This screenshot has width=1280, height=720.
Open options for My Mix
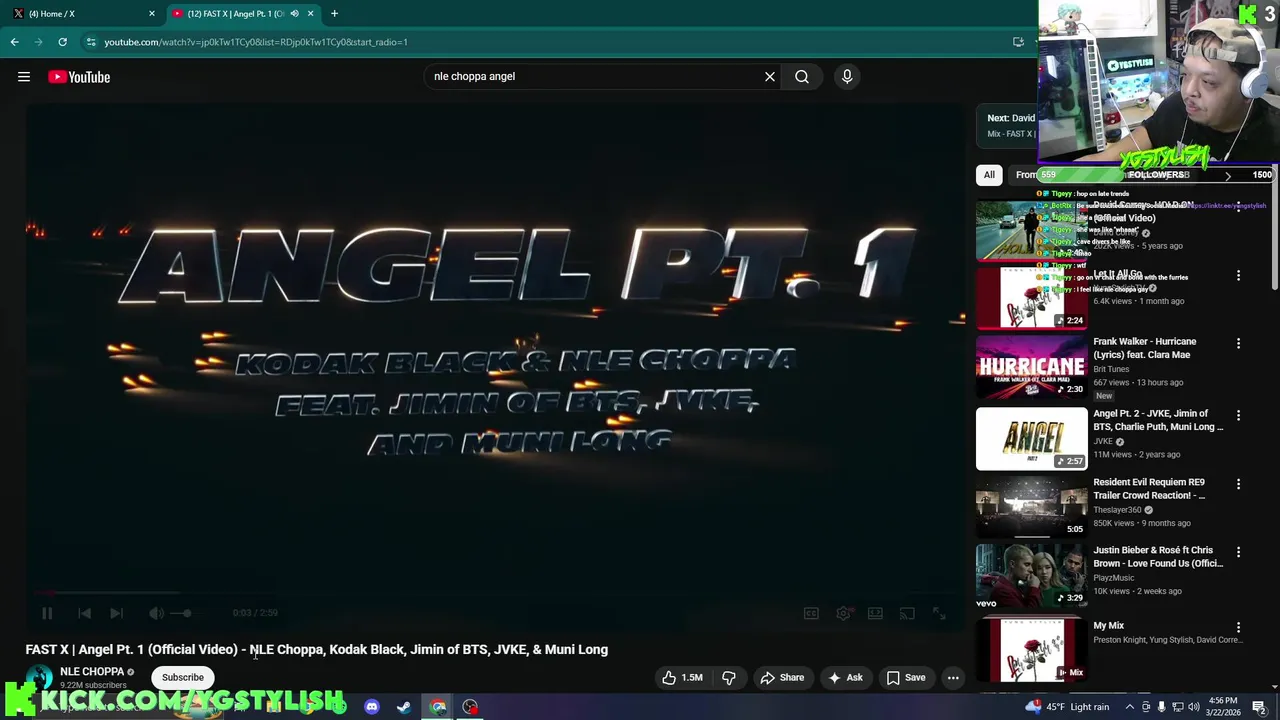pyautogui.click(x=1238, y=627)
